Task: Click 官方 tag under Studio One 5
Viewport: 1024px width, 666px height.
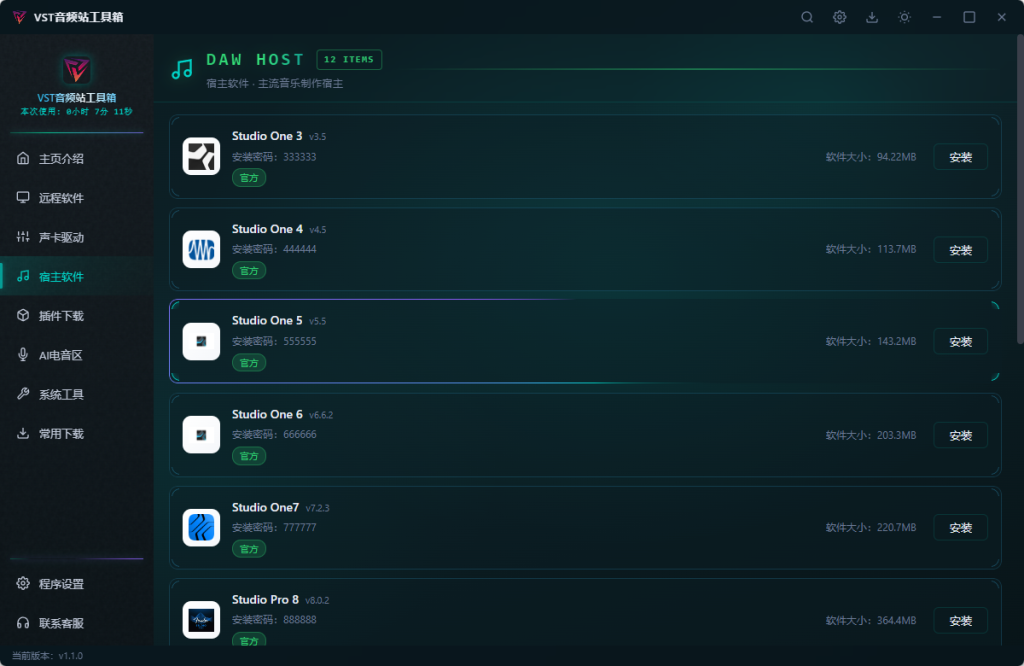Action: click(x=249, y=362)
